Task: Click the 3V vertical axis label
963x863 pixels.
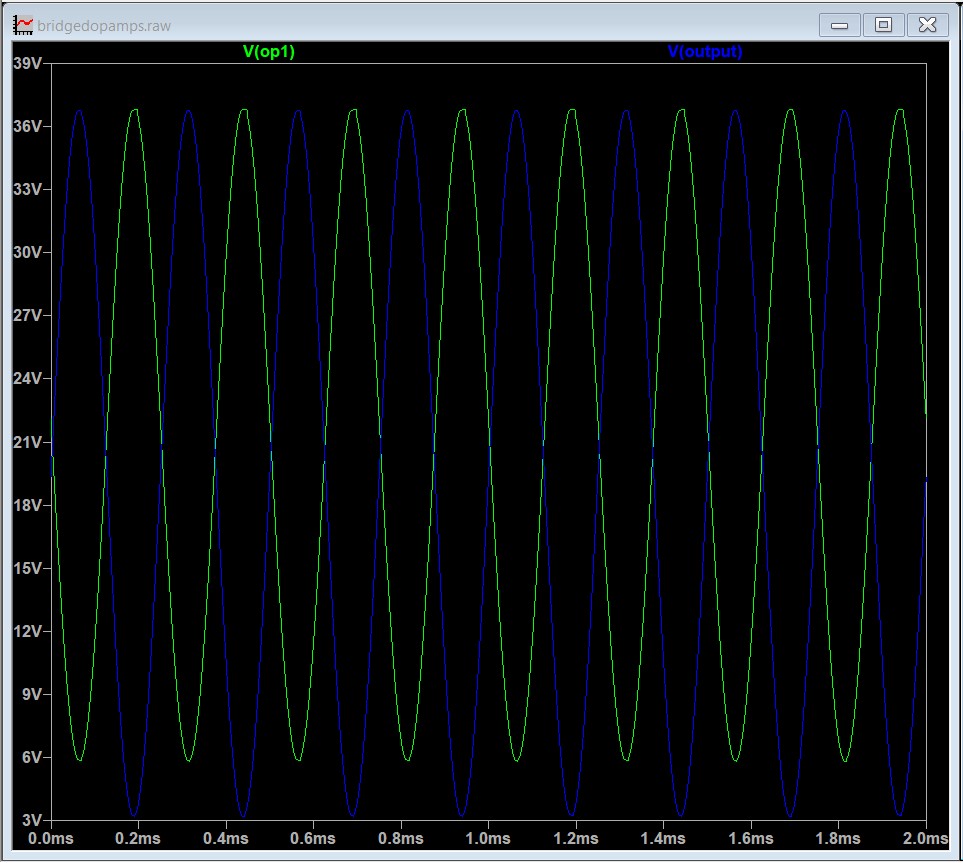Action: click(32, 820)
